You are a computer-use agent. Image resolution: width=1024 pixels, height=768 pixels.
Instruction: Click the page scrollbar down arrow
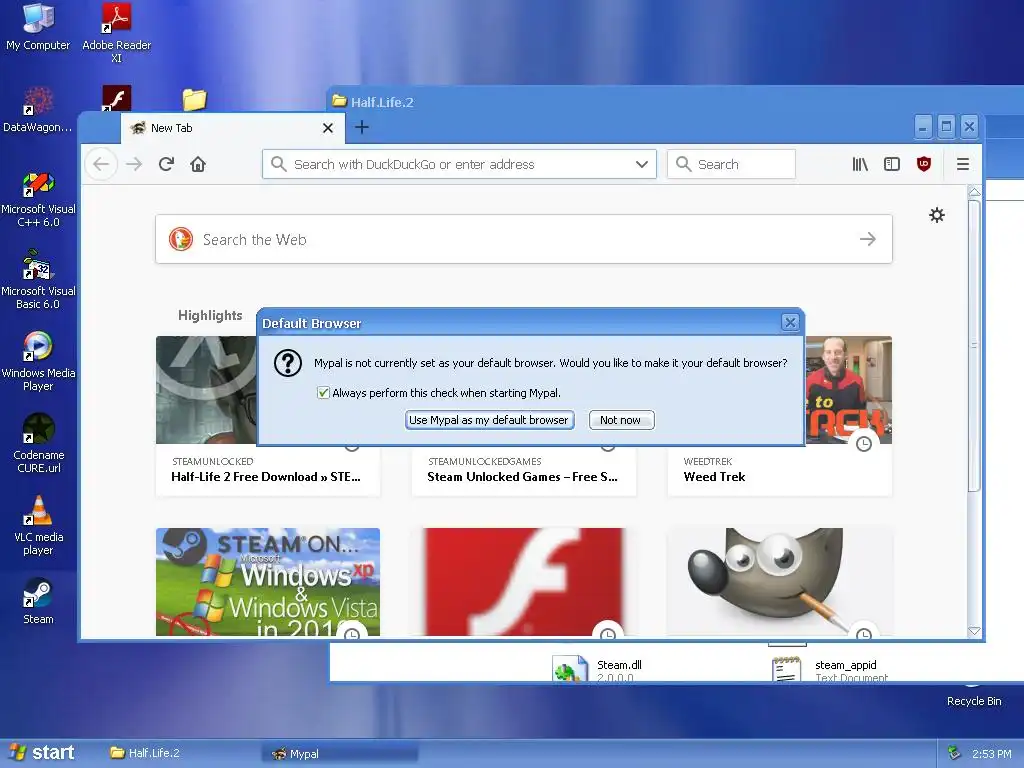(x=974, y=631)
